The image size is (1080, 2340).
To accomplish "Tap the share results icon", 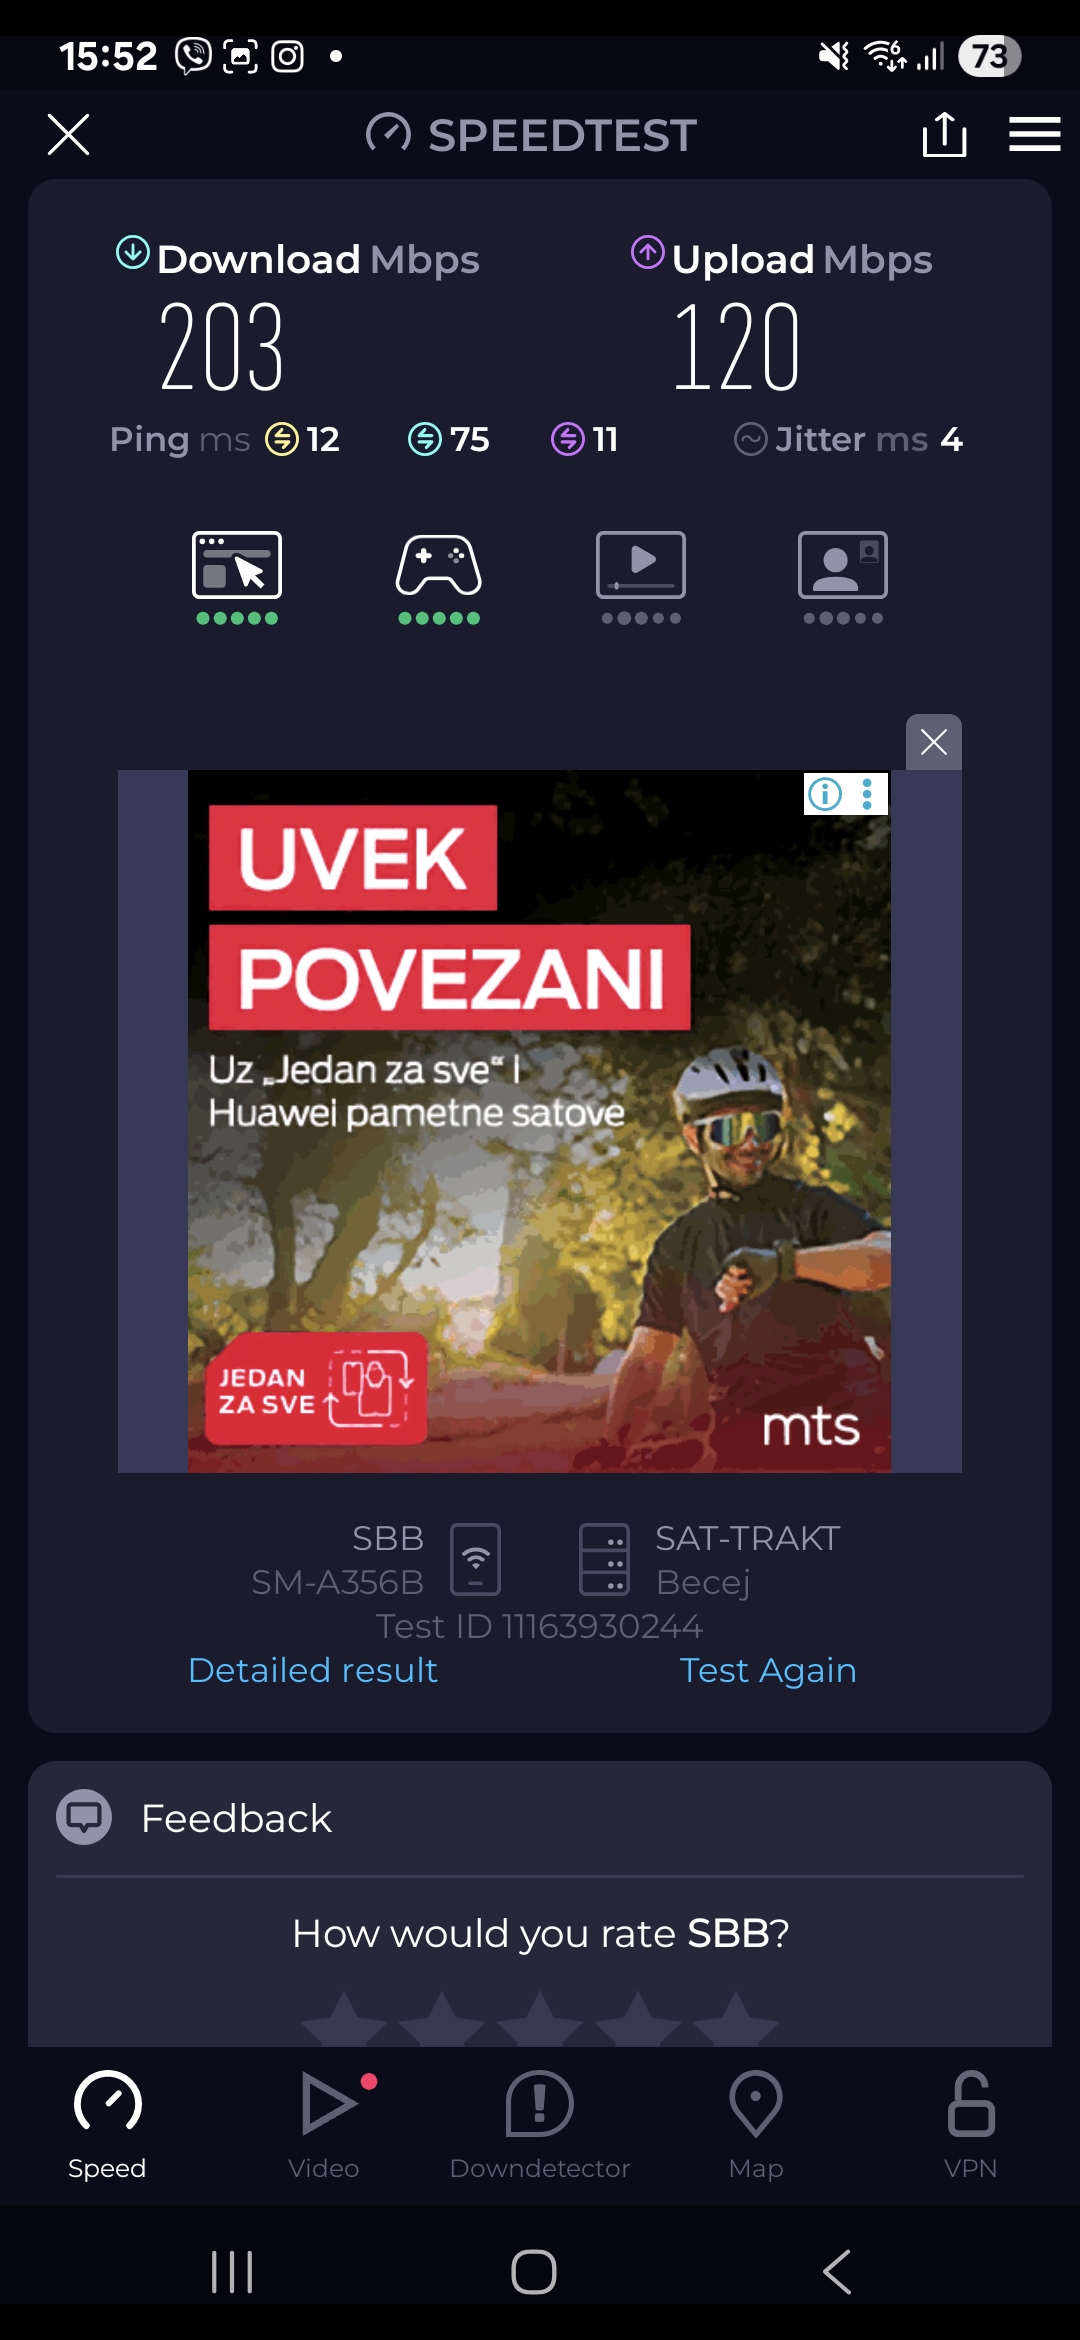I will [944, 134].
